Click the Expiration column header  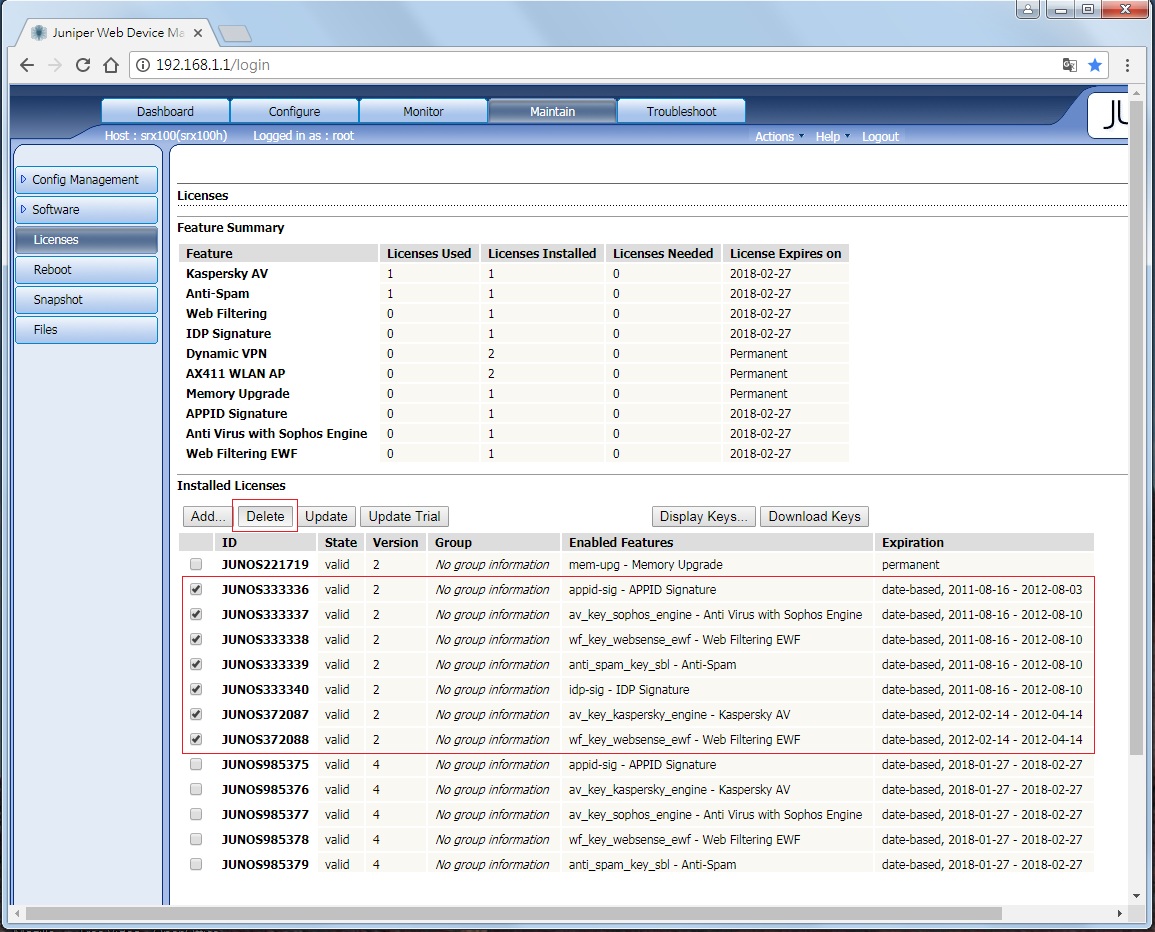984,542
